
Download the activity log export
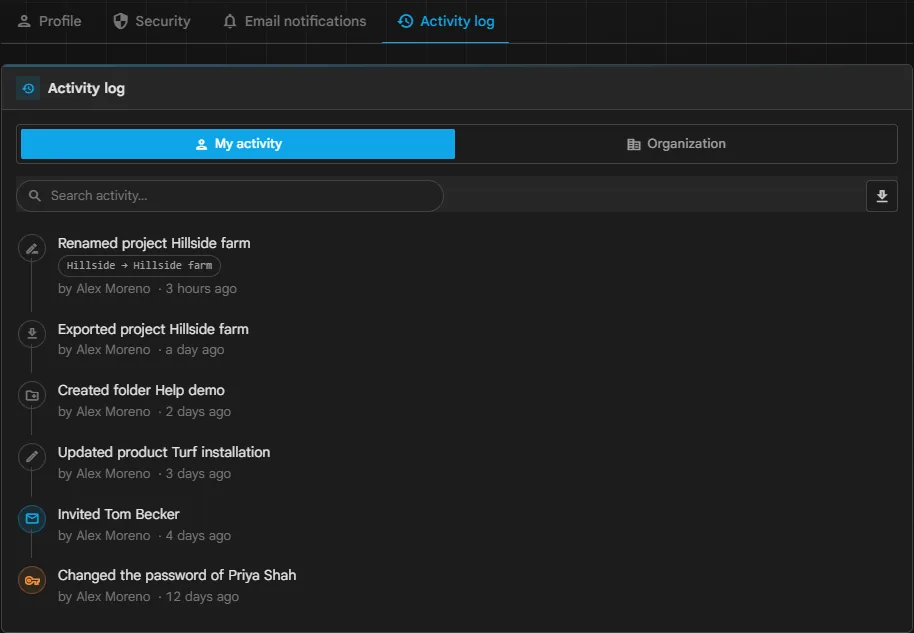click(x=881, y=196)
